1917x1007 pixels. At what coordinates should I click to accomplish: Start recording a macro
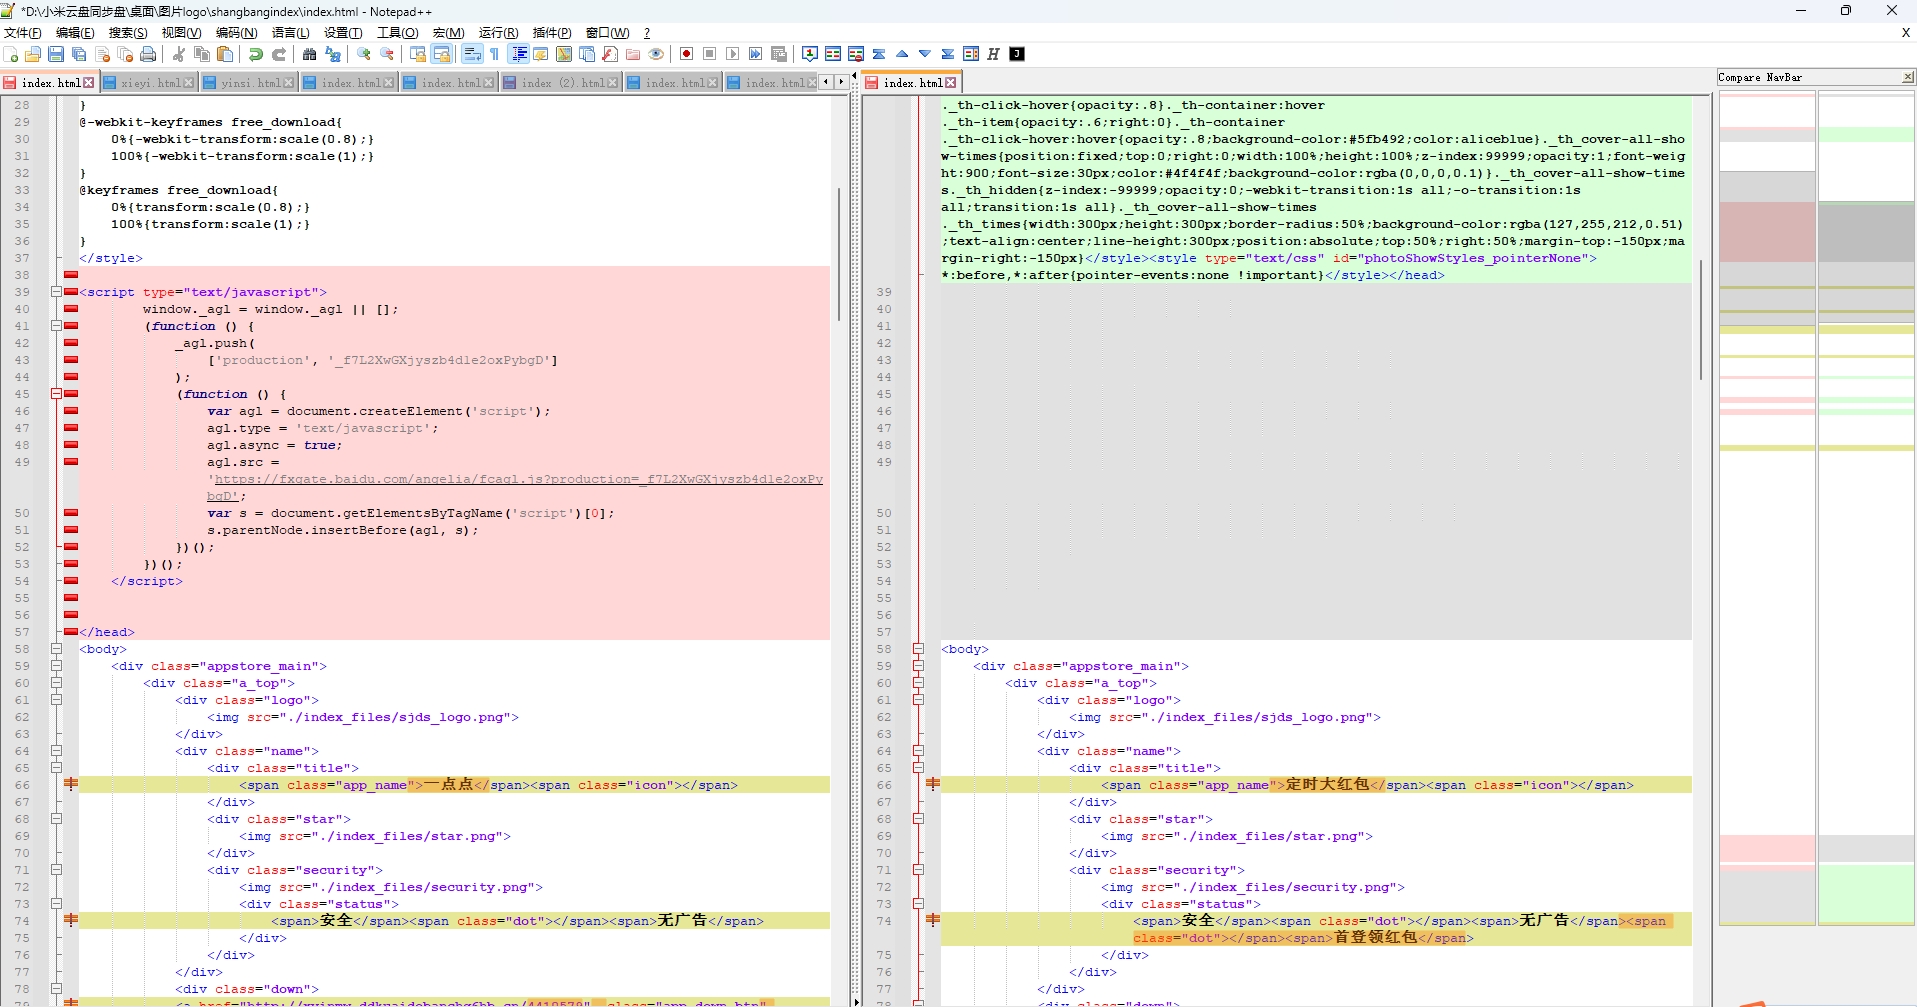pos(688,54)
